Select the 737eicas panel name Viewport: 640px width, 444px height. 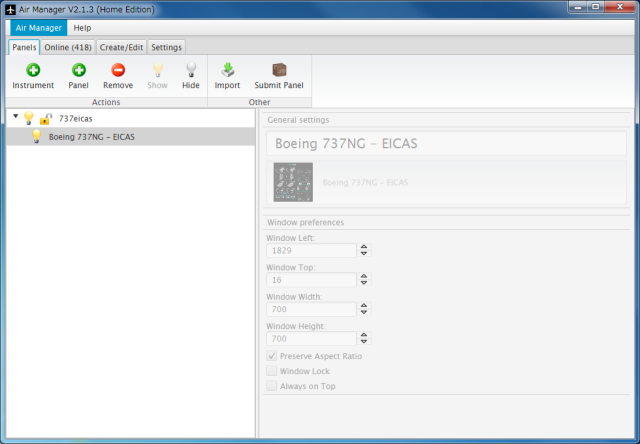pos(76,119)
